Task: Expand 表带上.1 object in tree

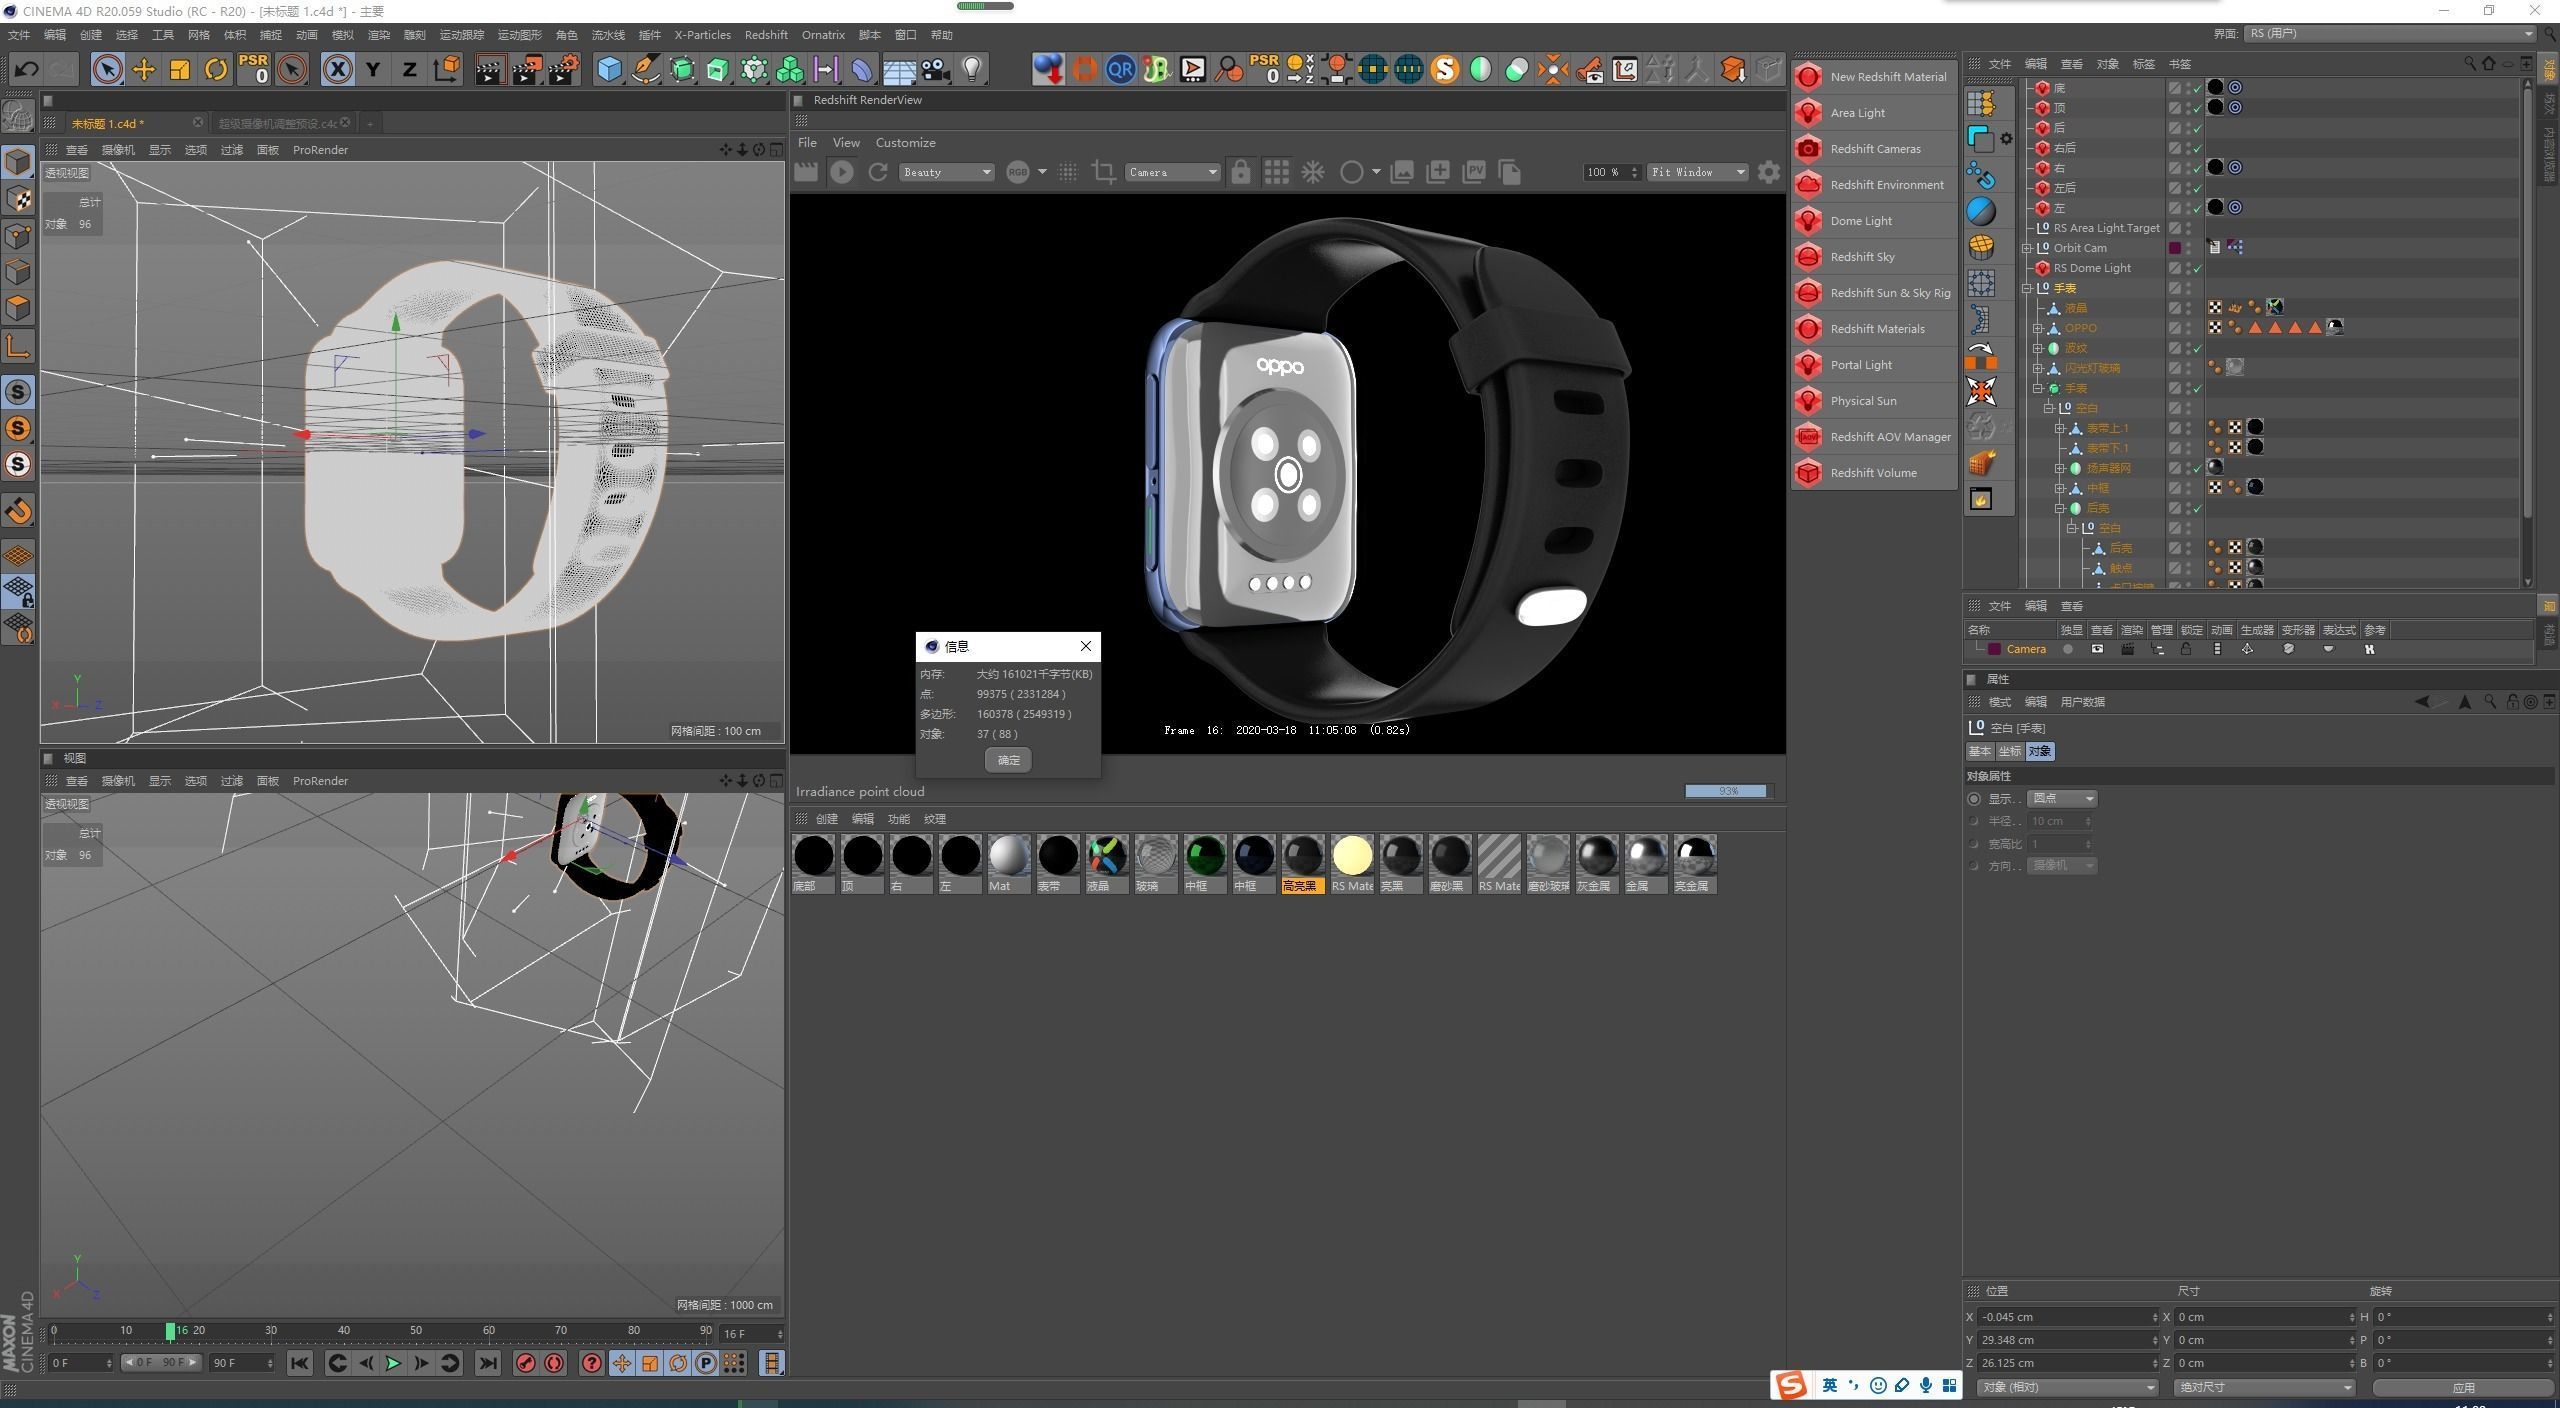Action: pos(2060,428)
